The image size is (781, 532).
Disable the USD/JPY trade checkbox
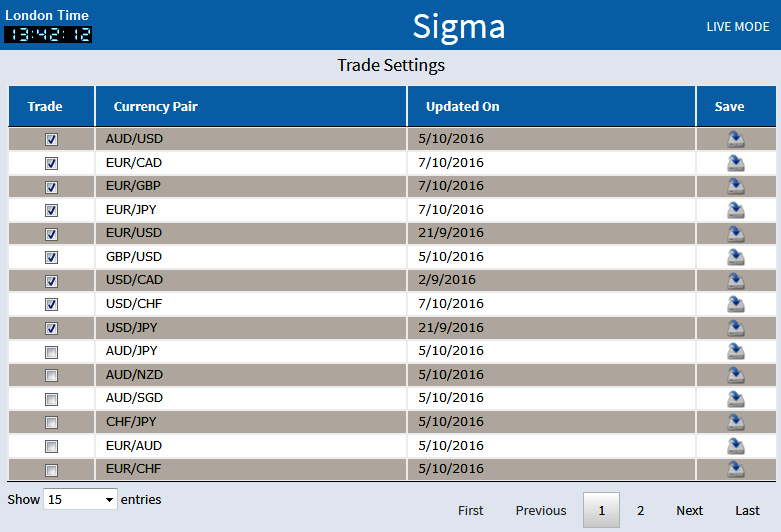52,328
